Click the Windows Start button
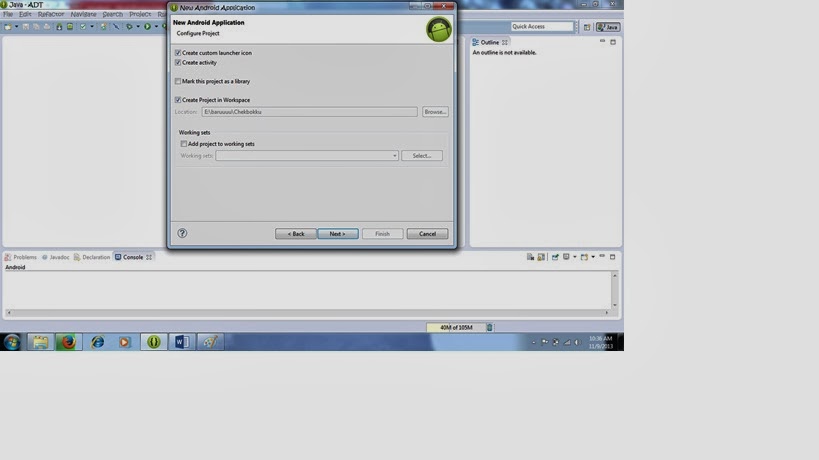This screenshot has height=460, width=819. (12, 342)
